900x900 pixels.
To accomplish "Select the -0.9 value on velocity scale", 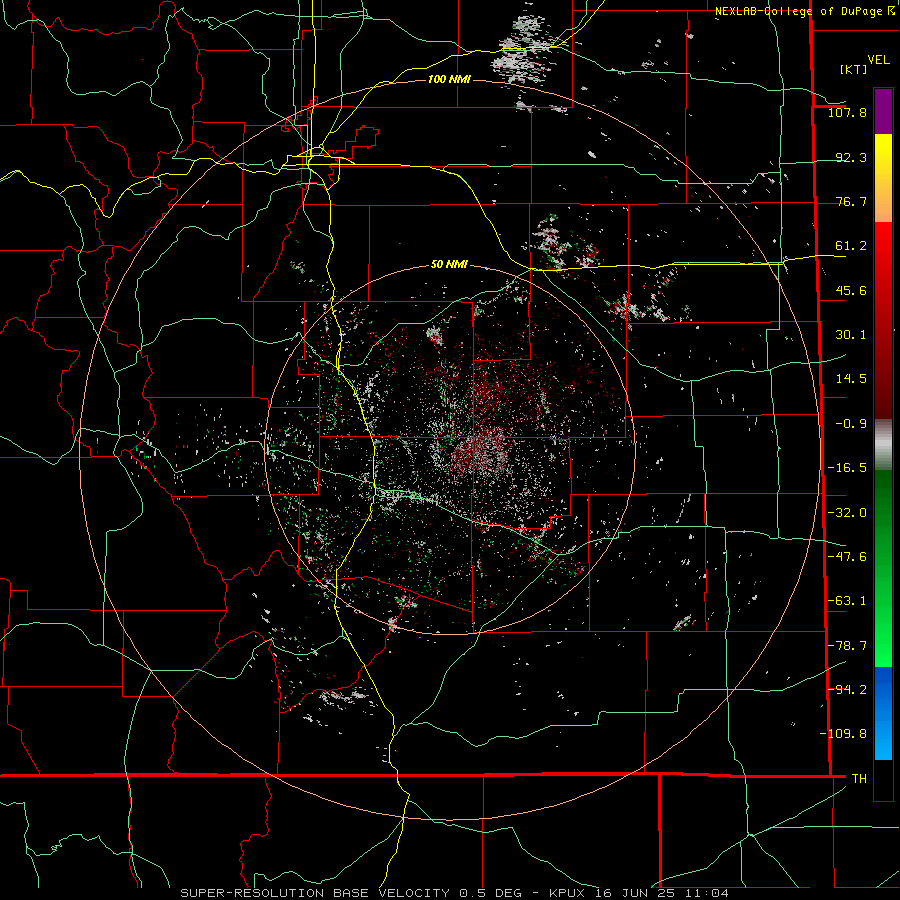I will pyautogui.click(x=851, y=424).
